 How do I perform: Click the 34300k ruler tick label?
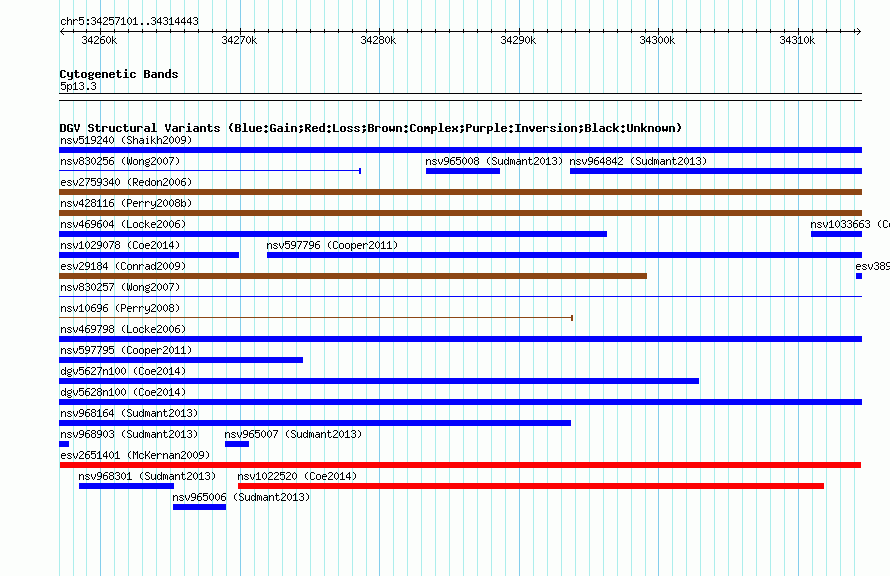click(x=657, y=40)
